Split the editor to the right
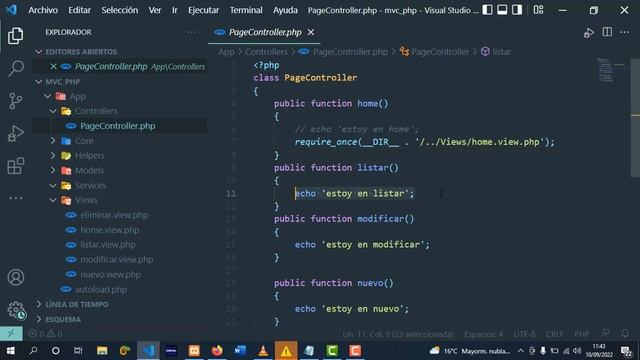The image size is (640, 360). pyautogui.click(x=607, y=32)
